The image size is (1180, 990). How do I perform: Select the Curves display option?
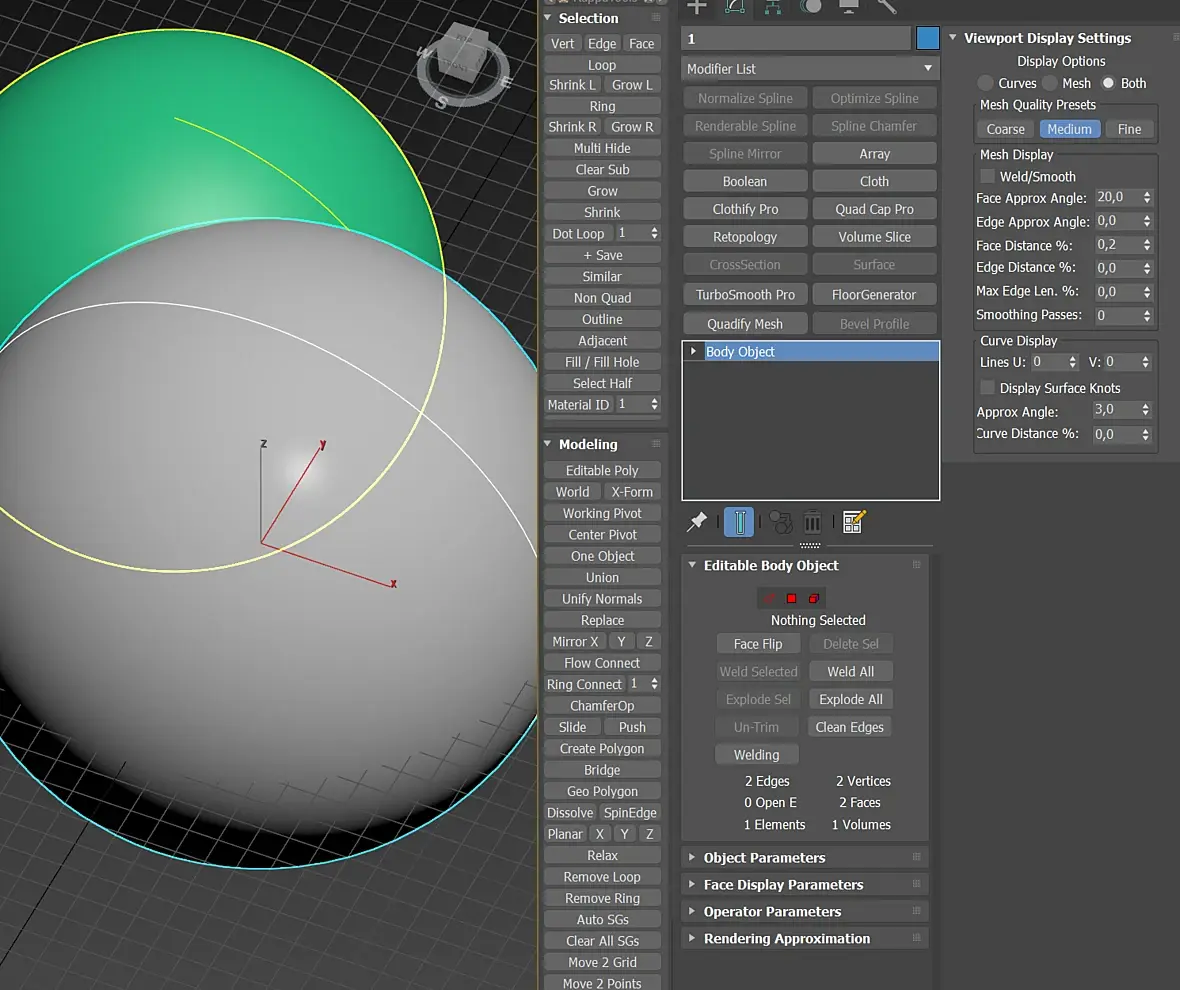(x=985, y=83)
